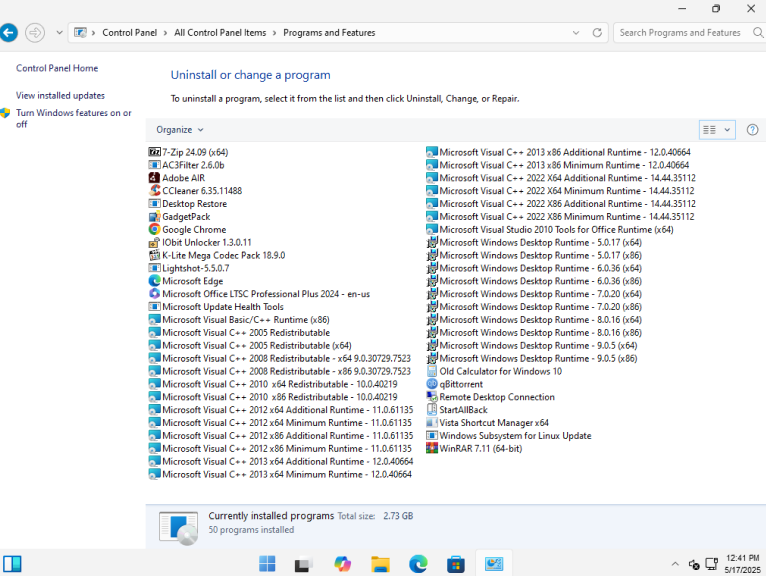766x576 pixels.
Task: Go back using the blue arrow
Action: (x=8, y=33)
